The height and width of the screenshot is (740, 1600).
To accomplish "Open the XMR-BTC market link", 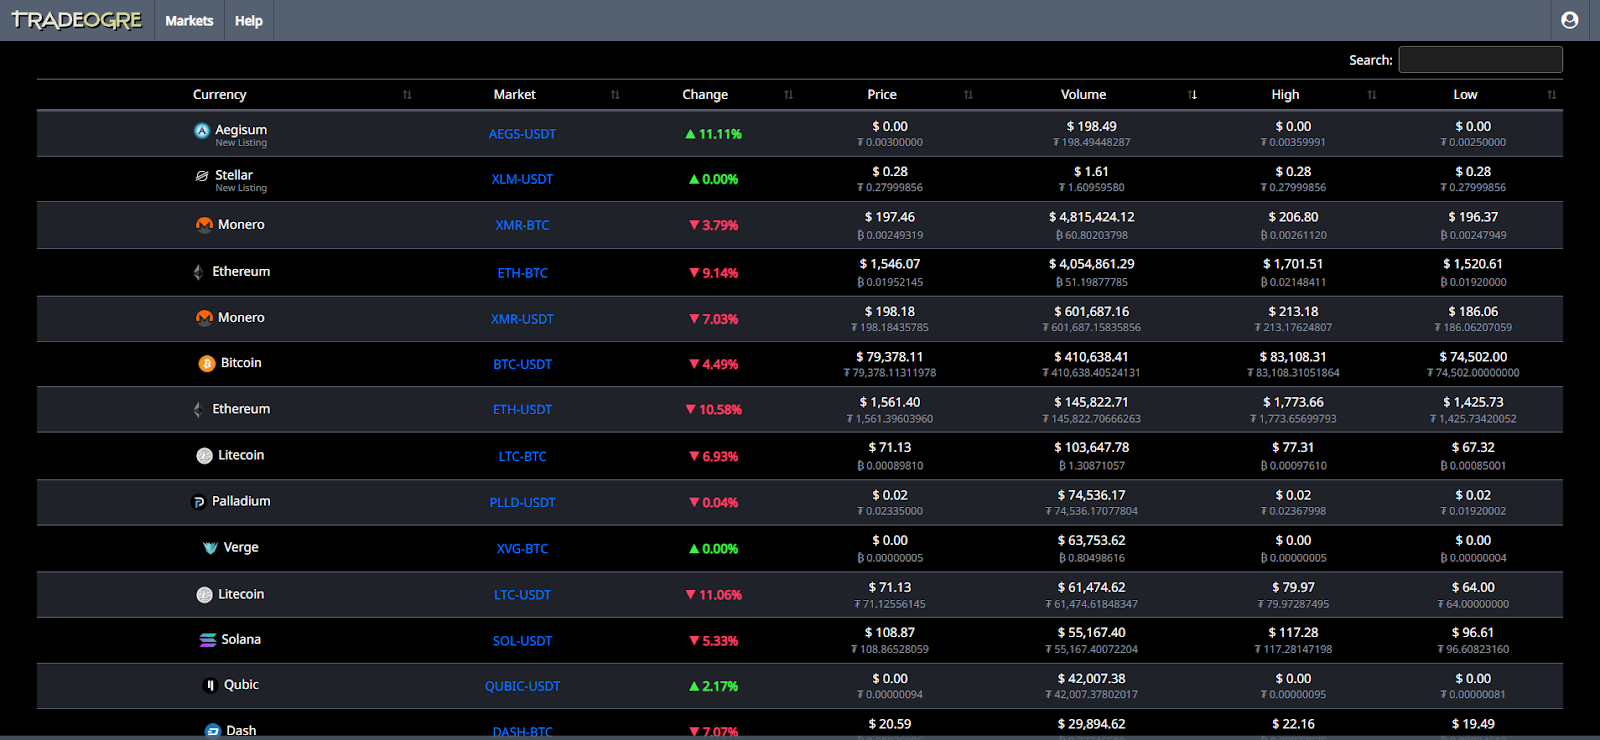I will click(x=522, y=225).
